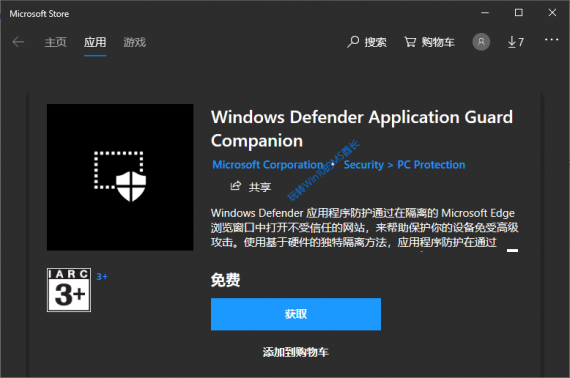Viewport: 570px width, 378px height.
Task: Open the Security category link
Action: pos(364,165)
